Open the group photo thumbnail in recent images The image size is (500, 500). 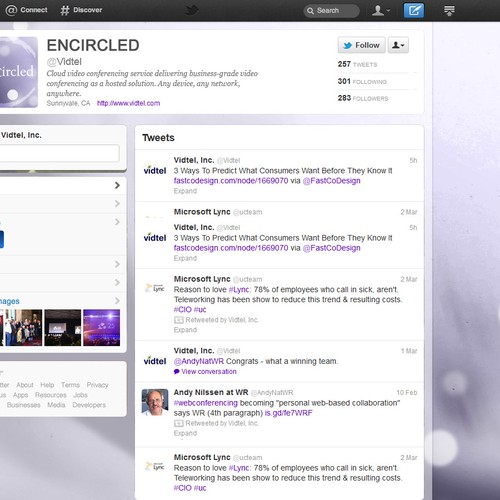(x=24, y=327)
